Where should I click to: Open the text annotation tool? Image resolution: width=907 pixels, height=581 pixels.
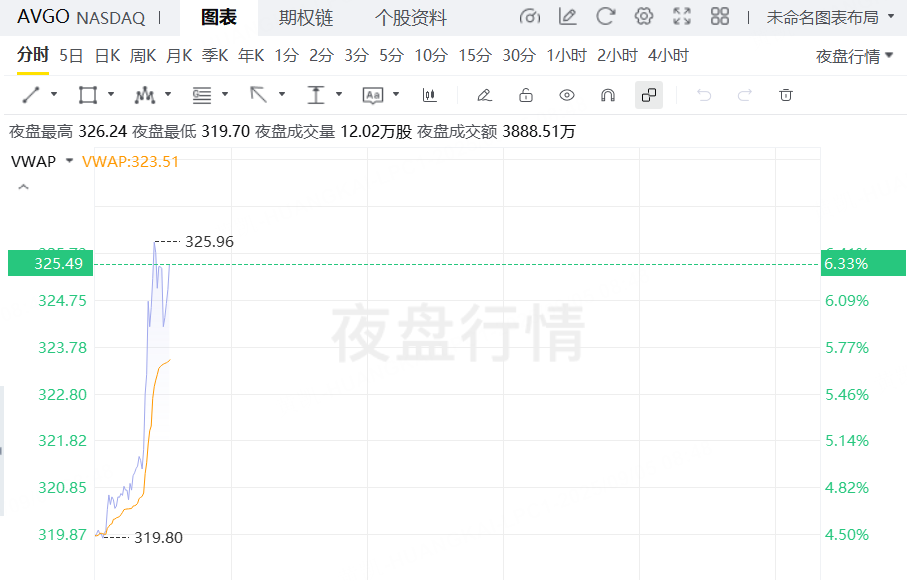click(373, 95)
